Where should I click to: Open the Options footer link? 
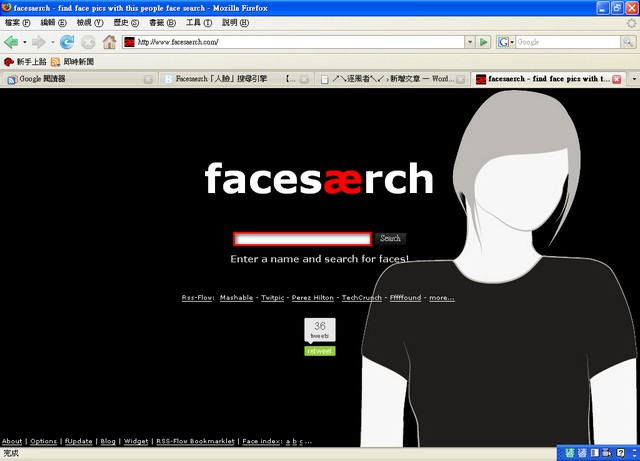click(43, 441)
